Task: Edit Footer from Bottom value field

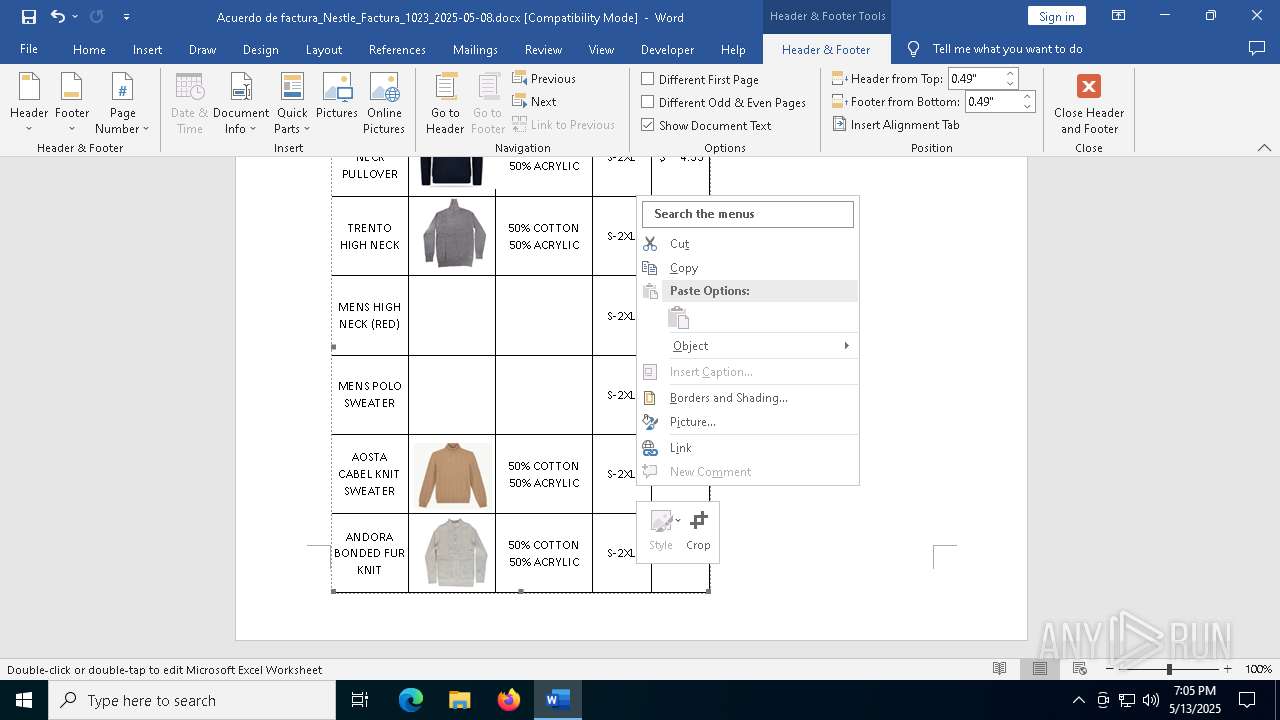Action: click(993, 101)
